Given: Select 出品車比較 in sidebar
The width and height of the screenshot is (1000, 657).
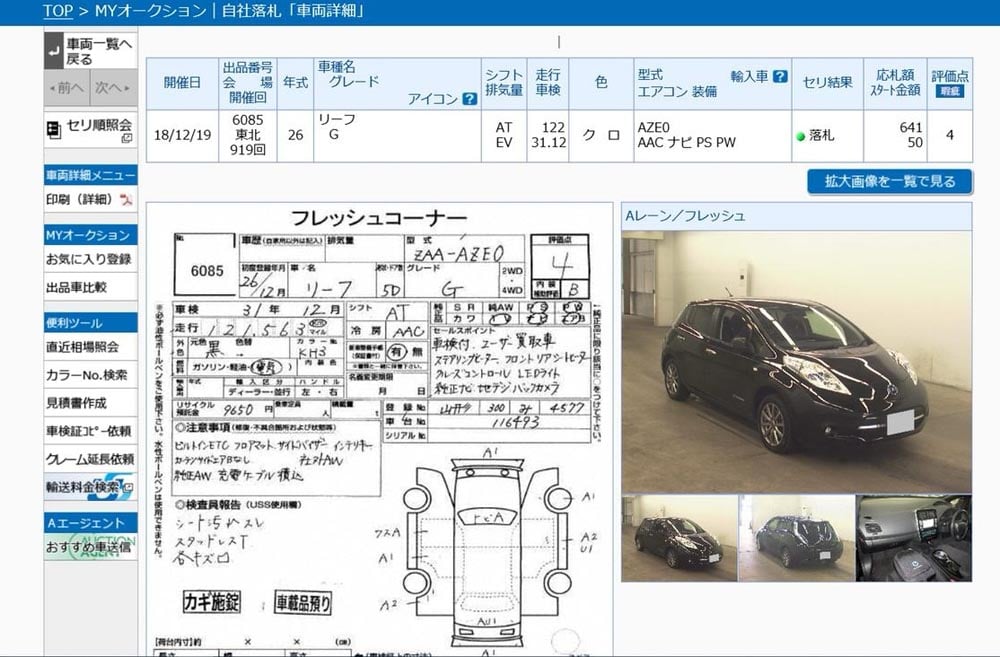Looking at the screenshot, I should (91, 287).
